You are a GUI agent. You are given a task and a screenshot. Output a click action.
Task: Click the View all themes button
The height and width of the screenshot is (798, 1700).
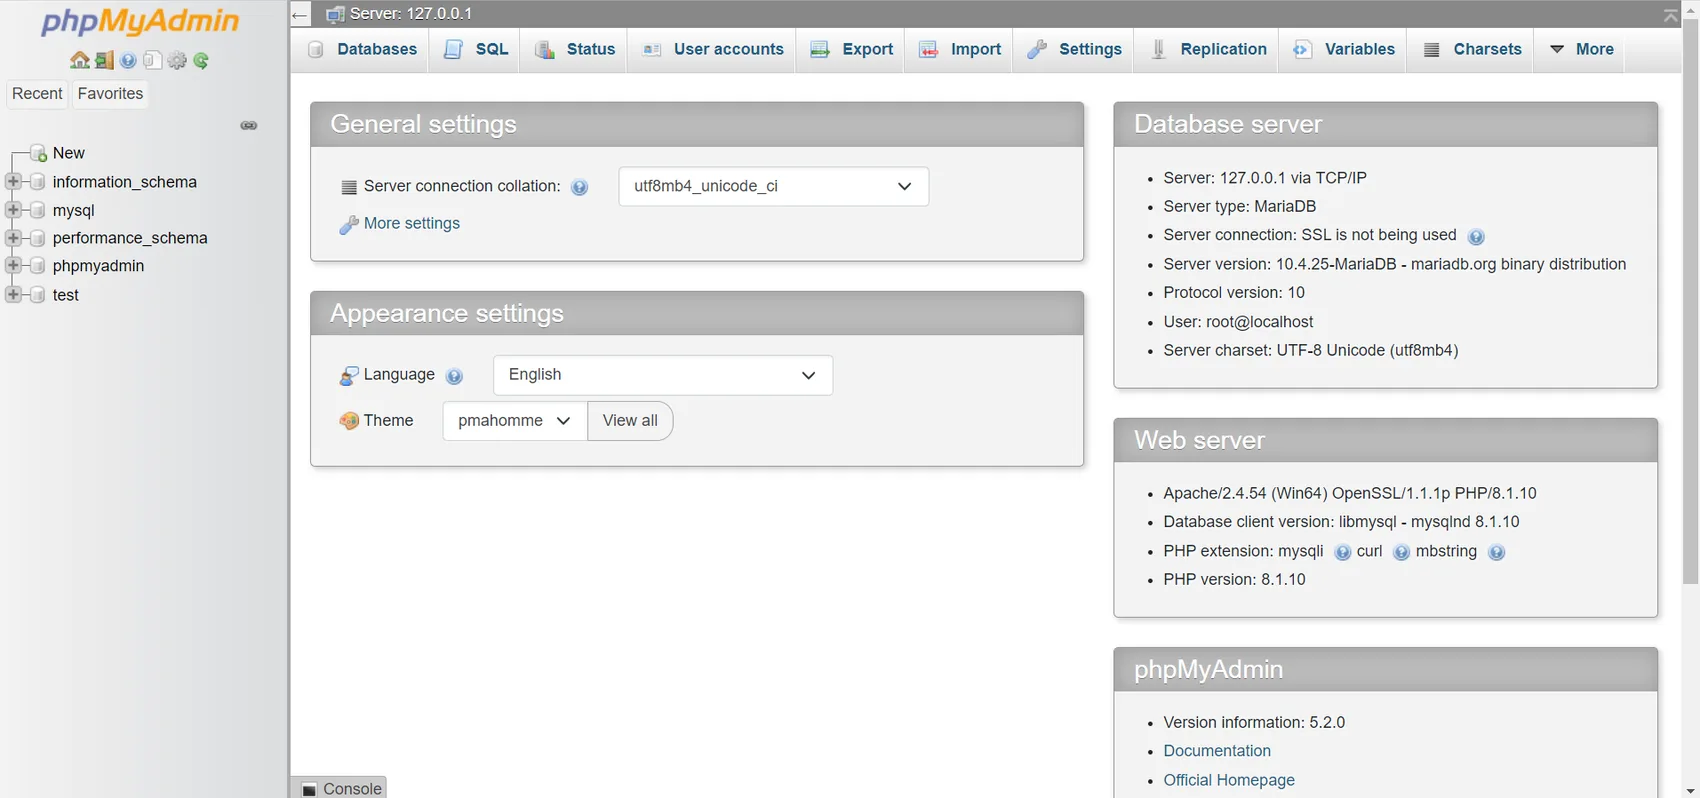[630, 421]
